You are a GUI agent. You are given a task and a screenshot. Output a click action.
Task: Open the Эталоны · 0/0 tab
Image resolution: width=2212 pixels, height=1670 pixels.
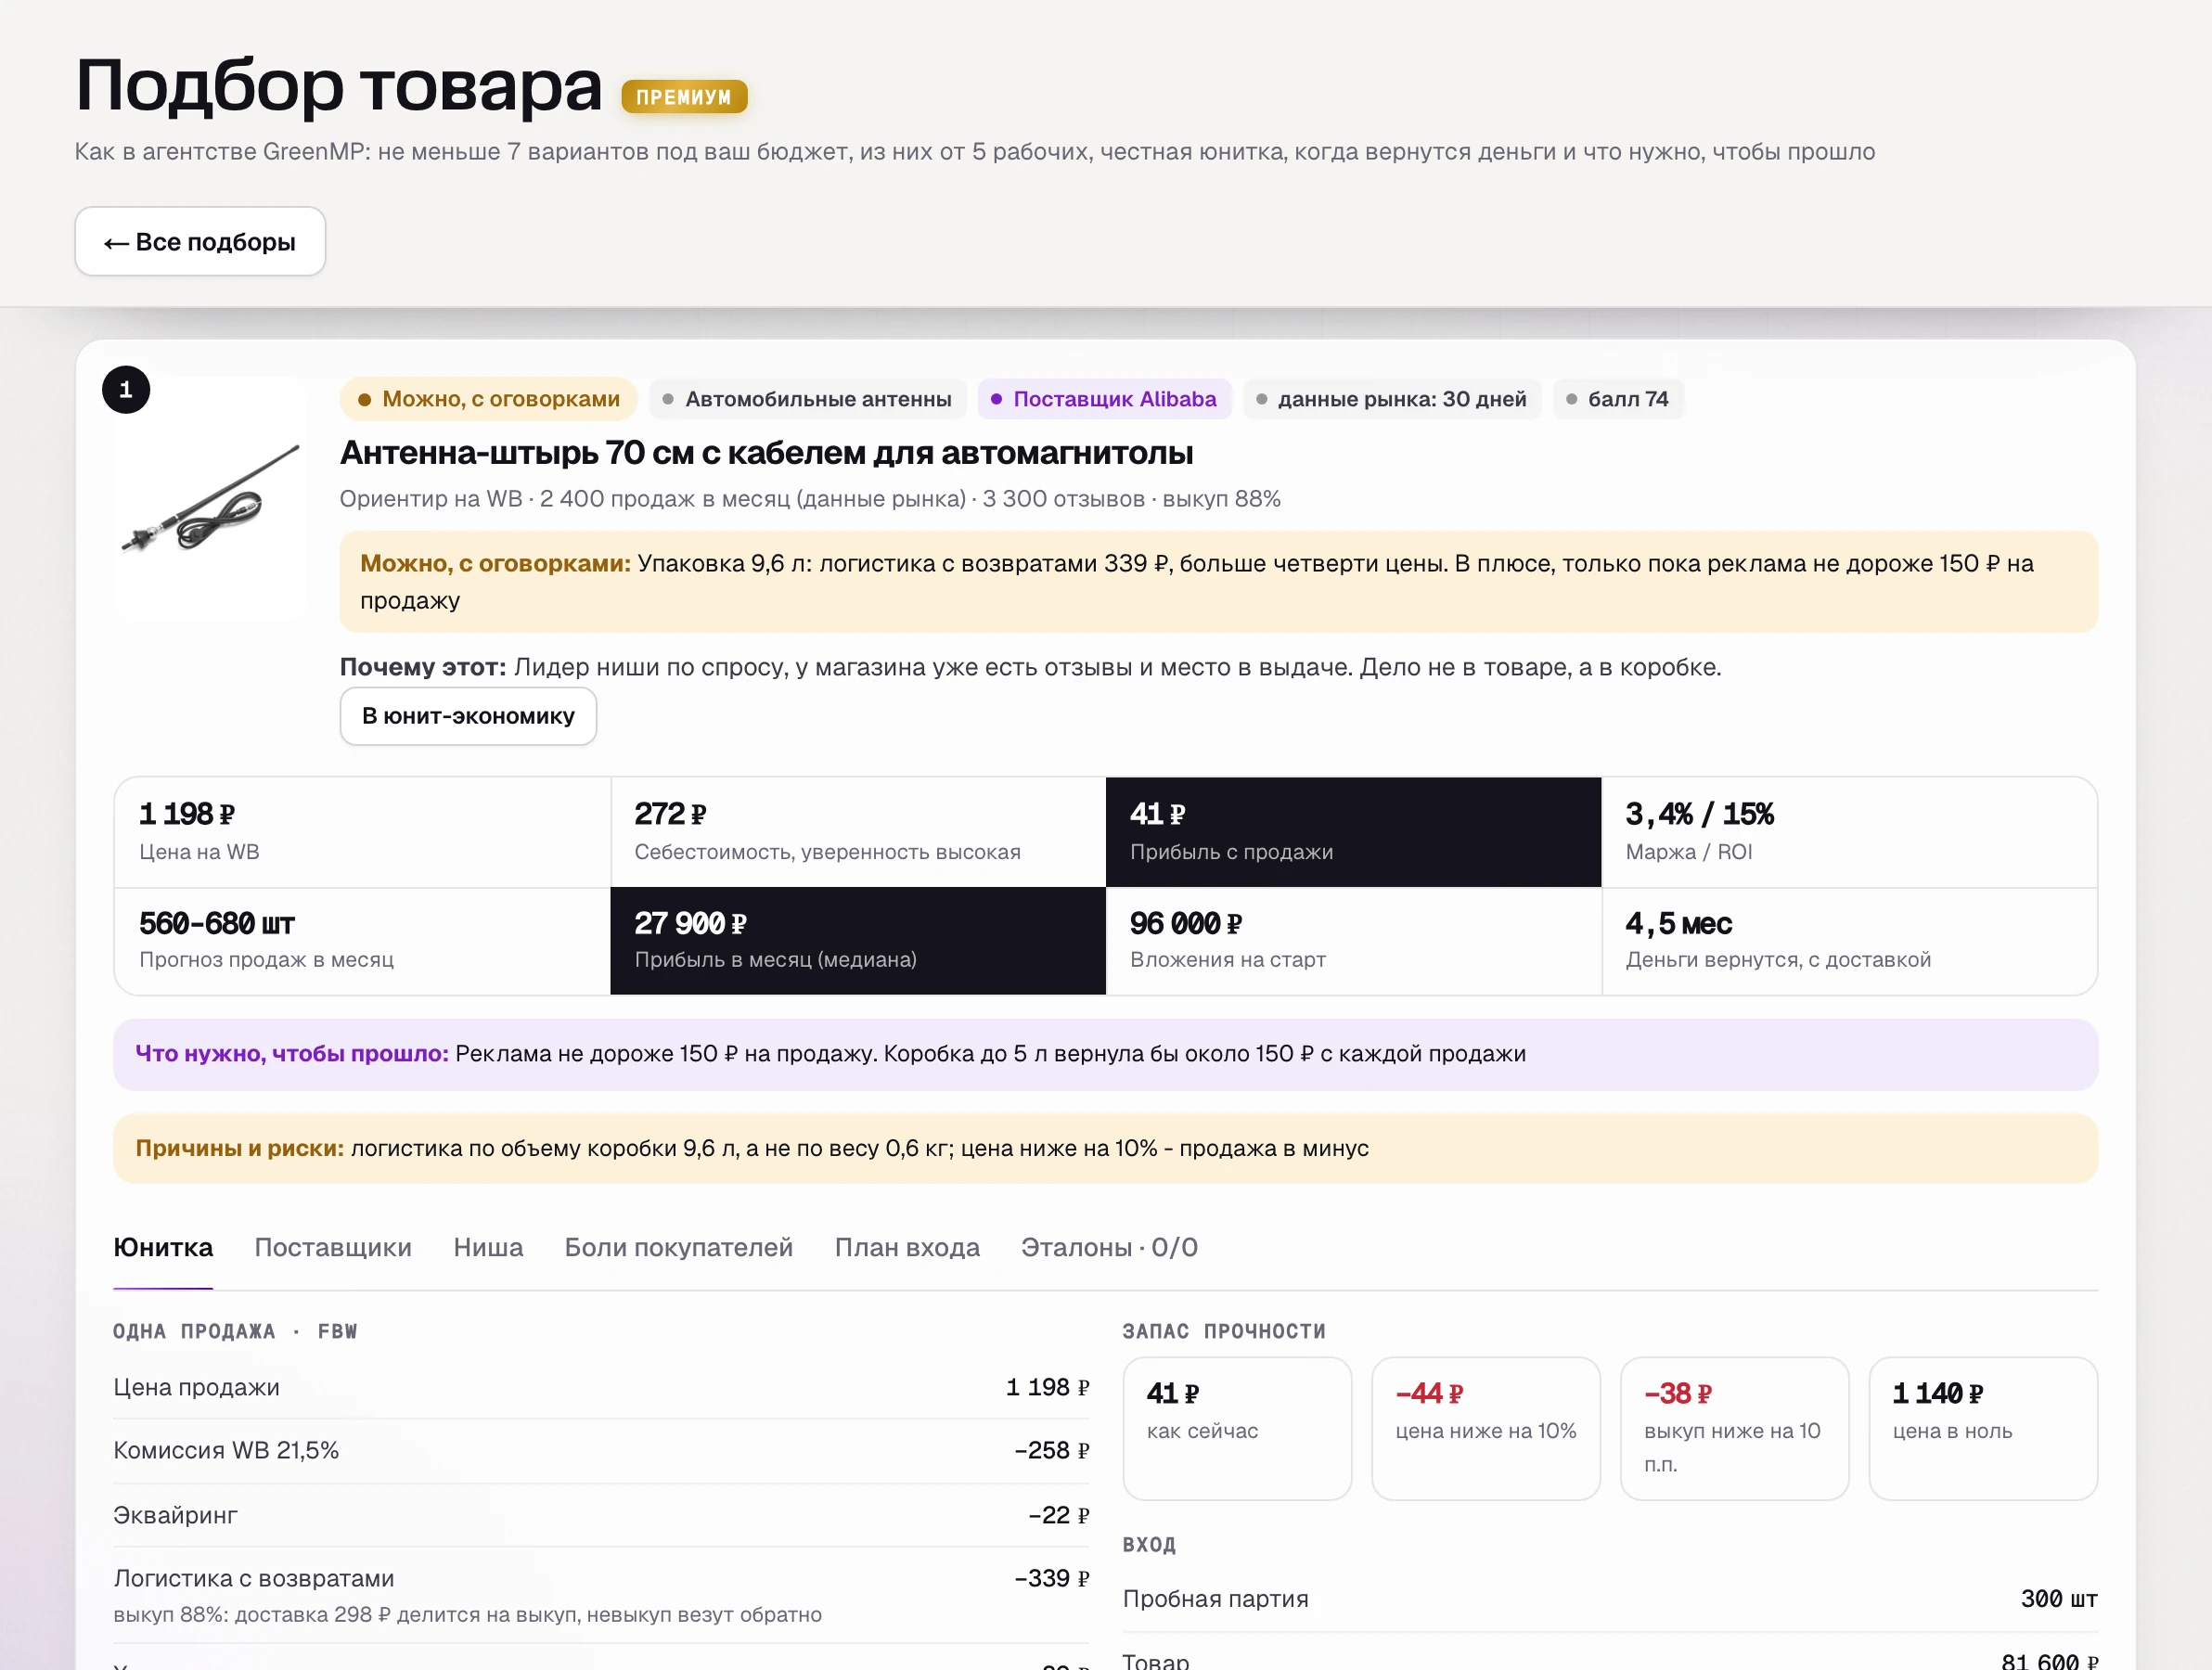(x=1109, y=1247)
